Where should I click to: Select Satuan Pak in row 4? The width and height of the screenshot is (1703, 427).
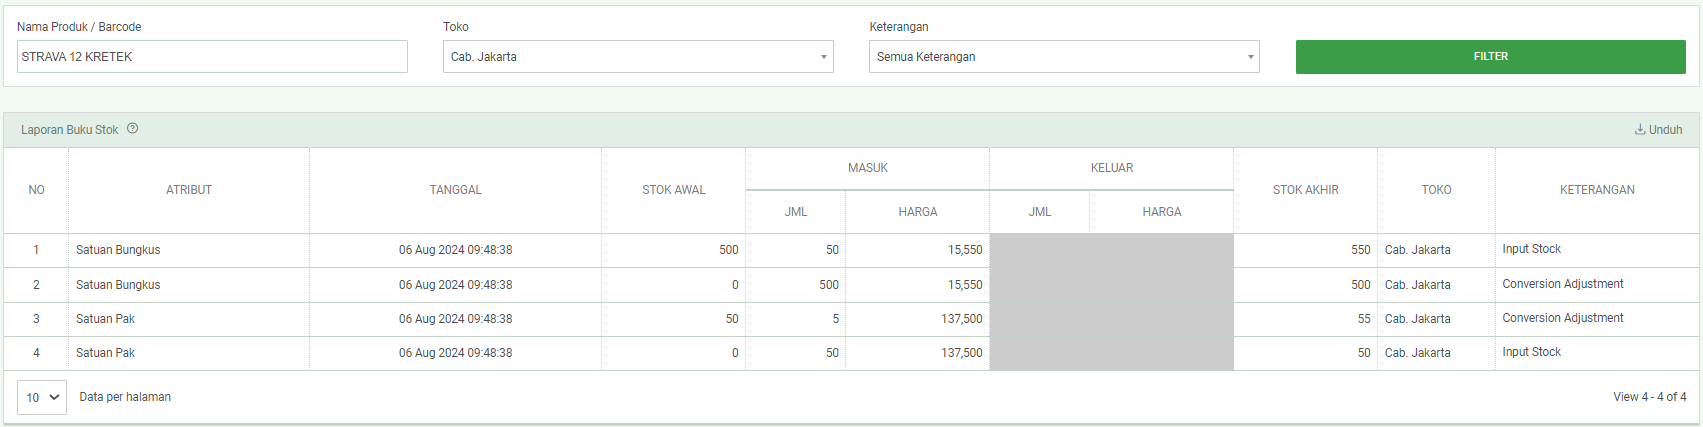tap(105, 353)
